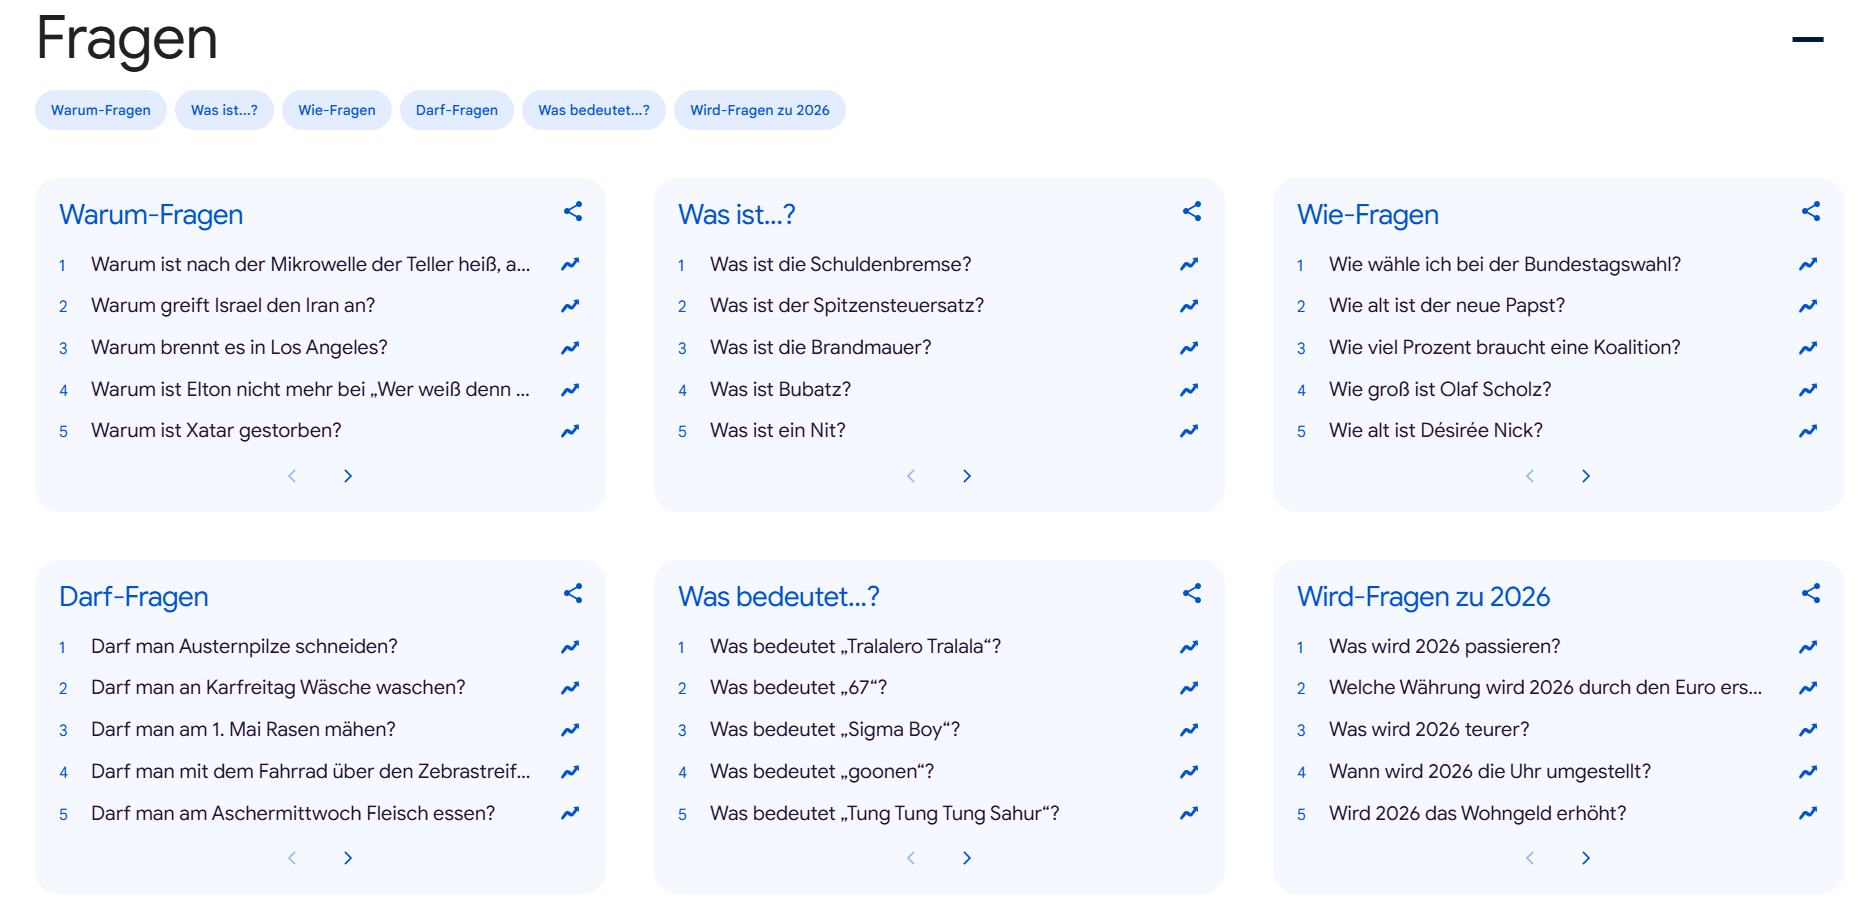Open trend icon for Schuldenbremse question
This screenshot has width=1875, height=922.
tap(1188, 265)
